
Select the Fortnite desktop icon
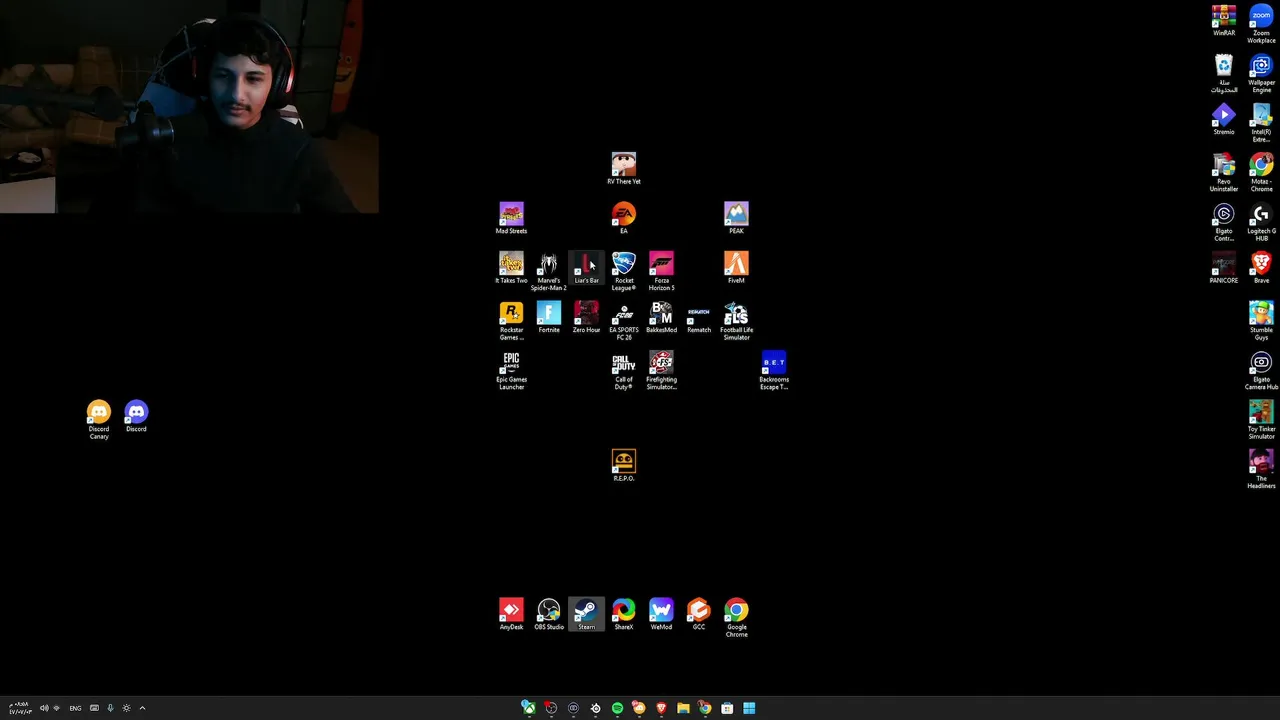(x=549, y=317)
